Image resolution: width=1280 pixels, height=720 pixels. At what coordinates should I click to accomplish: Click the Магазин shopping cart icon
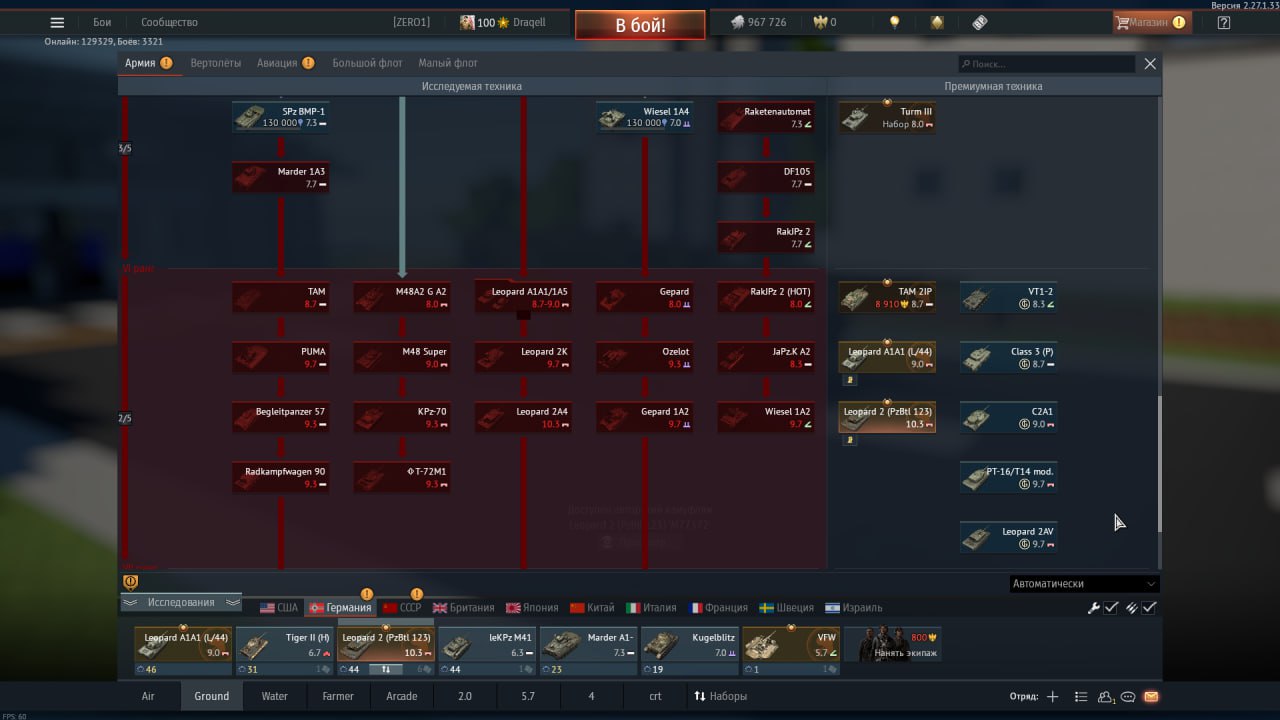[1123, 22]
